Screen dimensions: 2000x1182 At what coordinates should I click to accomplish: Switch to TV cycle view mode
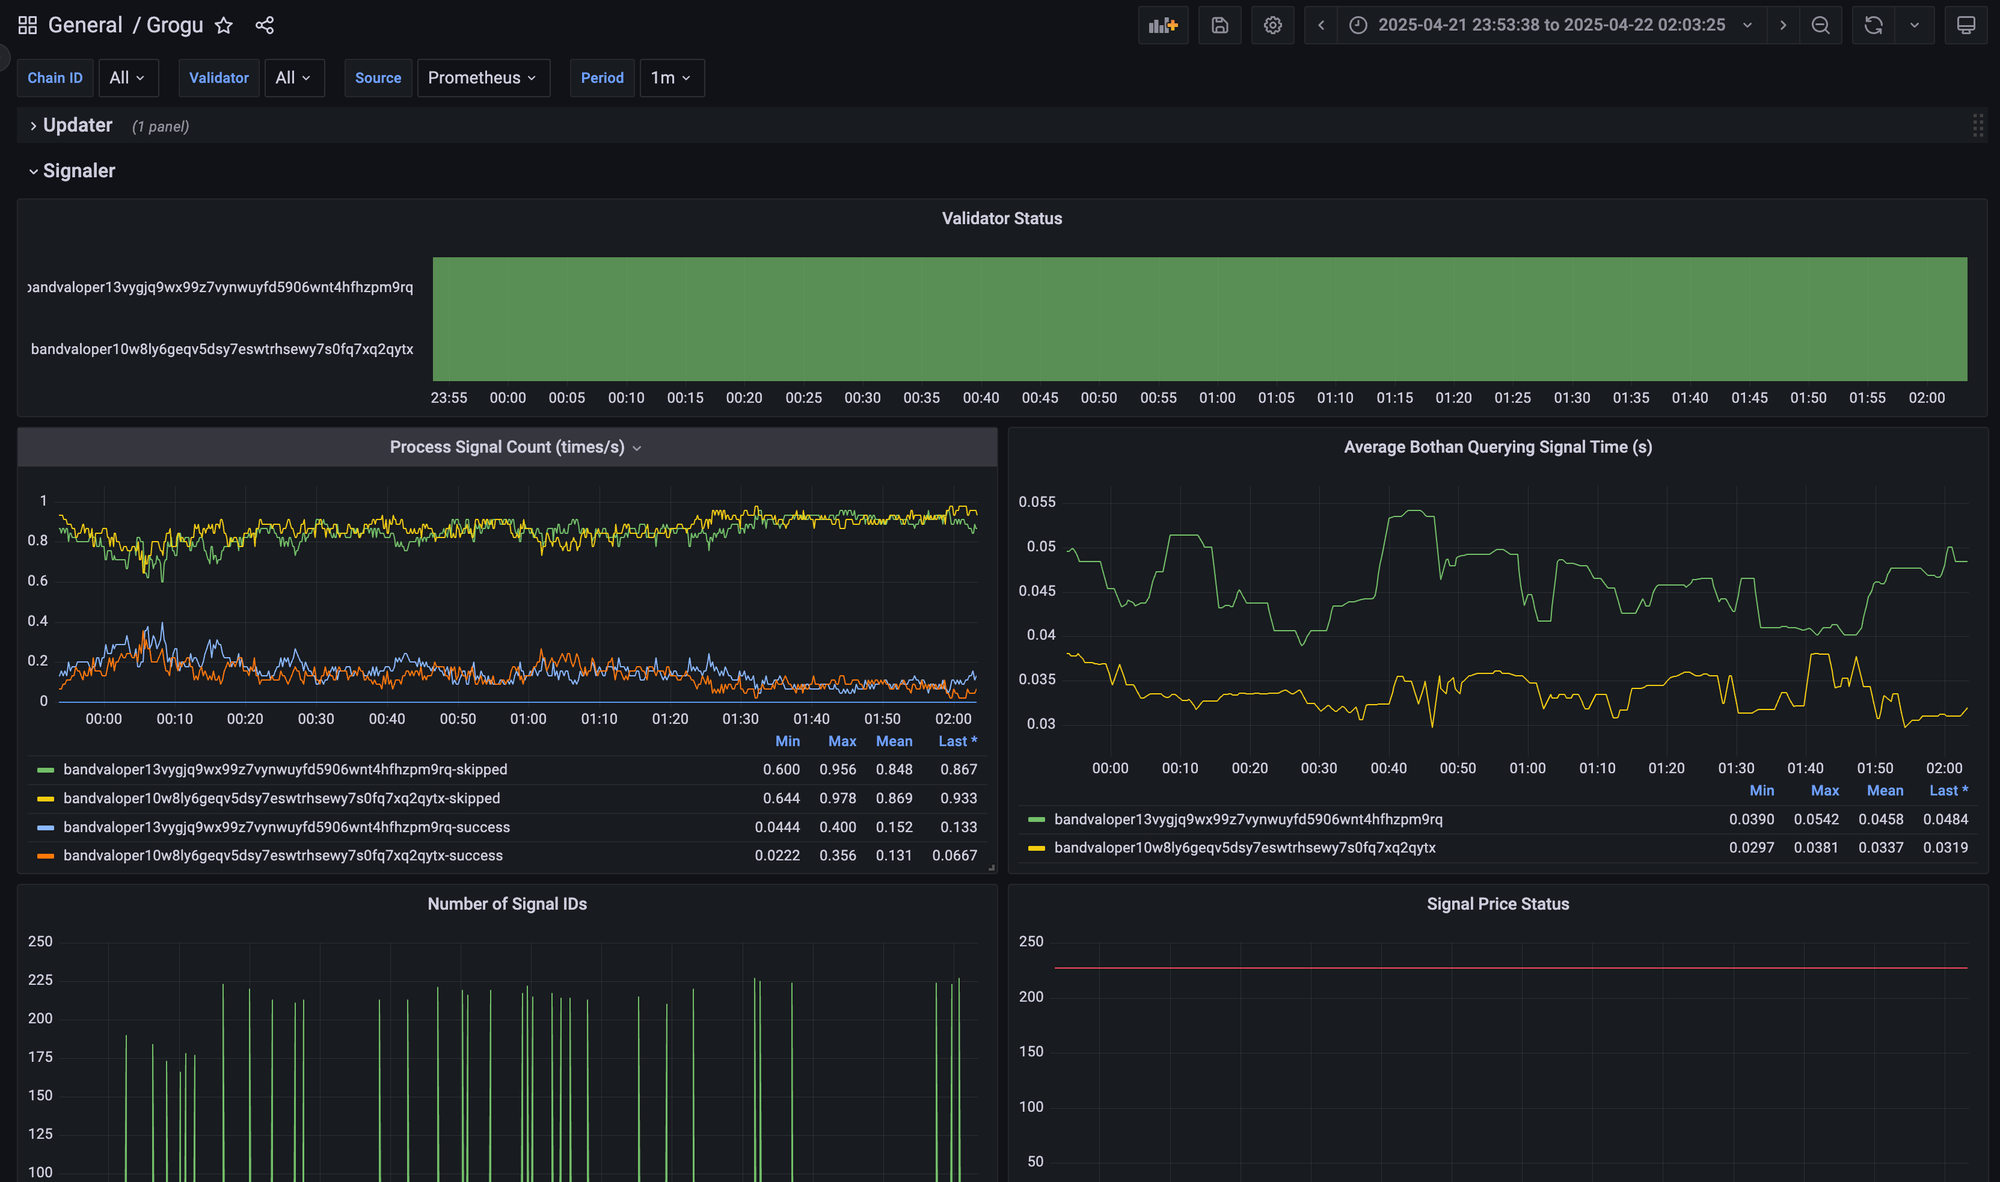coord(1965,25)
